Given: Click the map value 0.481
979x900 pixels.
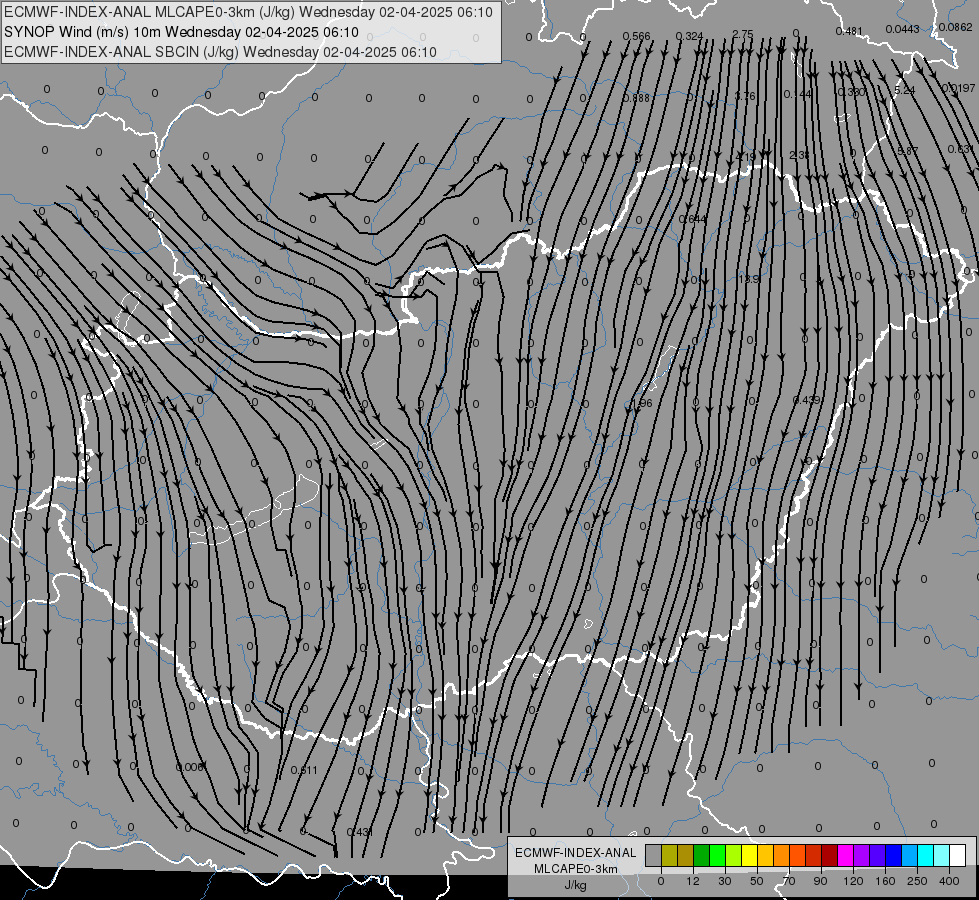Looking at the screenshot, I should pyautogui.click(x=849, y=31).
